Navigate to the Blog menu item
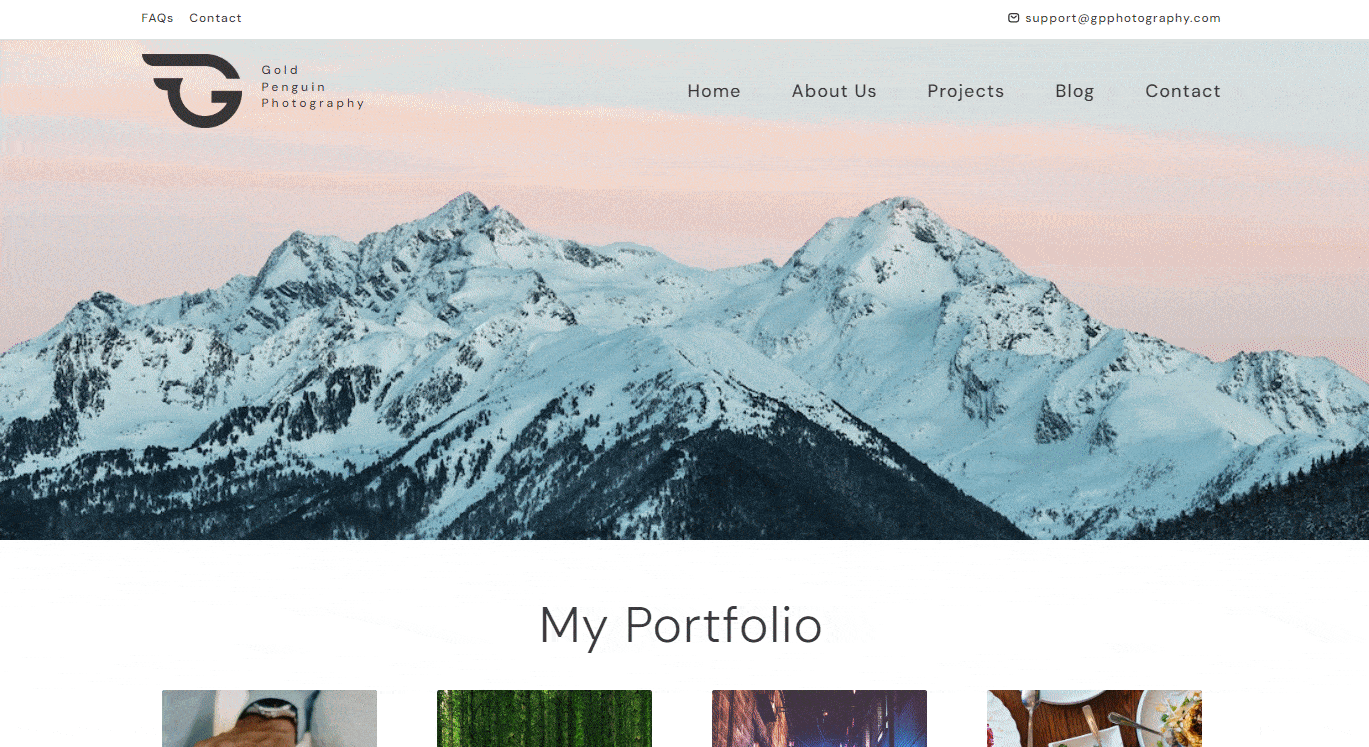This screenshot has height=747, width=1369. point(1074,91)
